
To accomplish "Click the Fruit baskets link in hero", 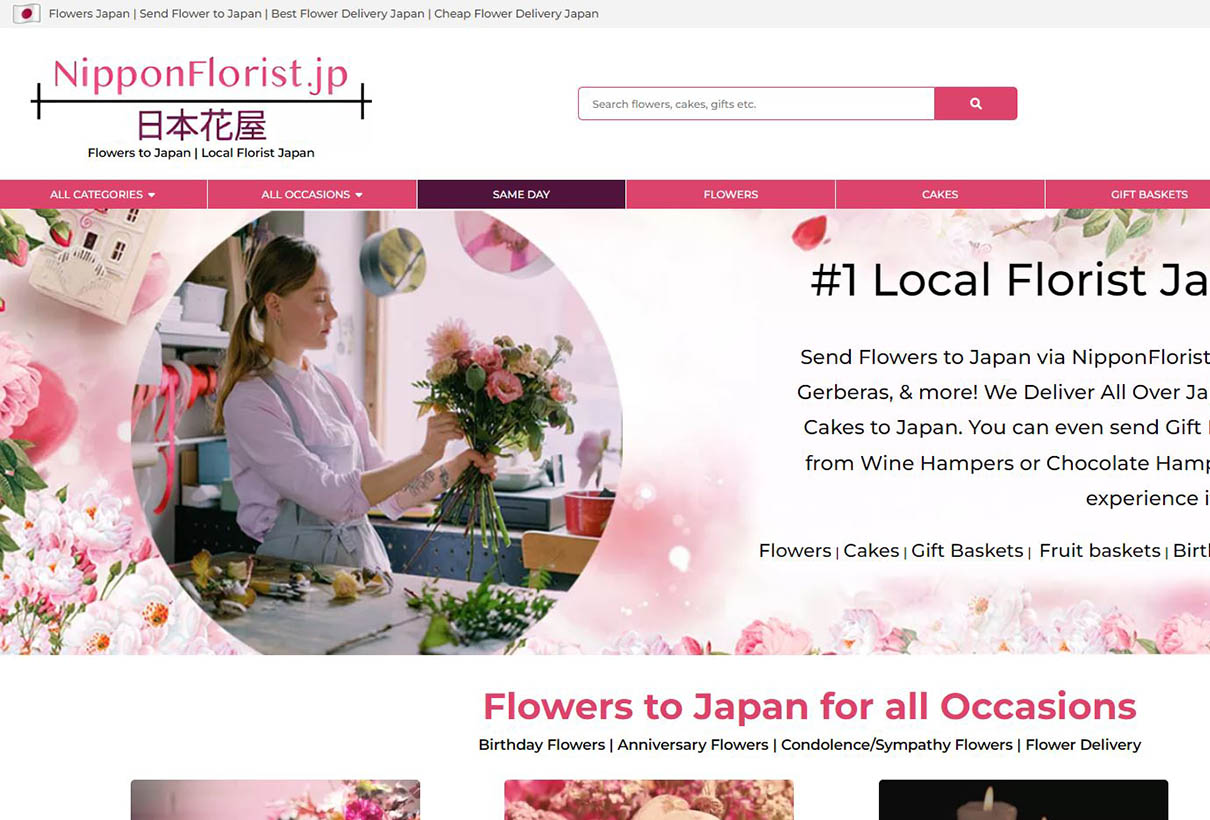I will tap(1100, 551).
